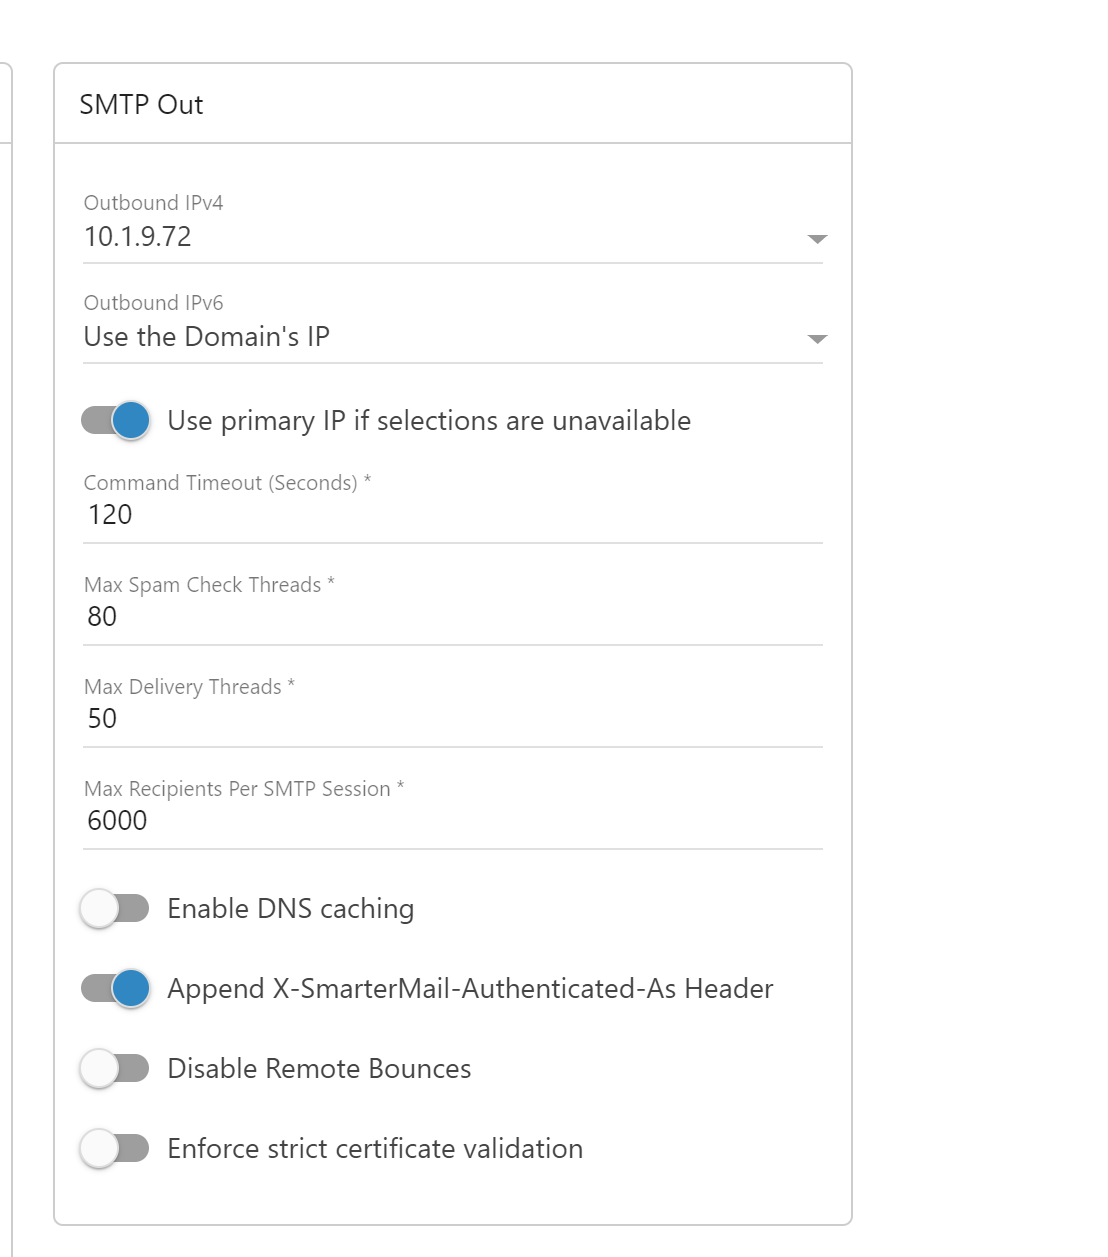Click the "Enforce strict certificate validation" label text
The height and width of the screenshot is (1257, 1108).
click(375, 1149)
